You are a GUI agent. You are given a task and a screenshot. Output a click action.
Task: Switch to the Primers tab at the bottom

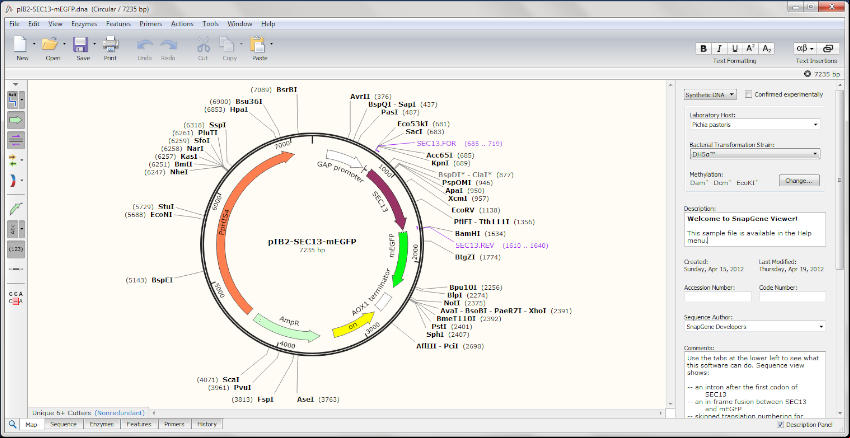pyautogui.click(x=173, y=424)
